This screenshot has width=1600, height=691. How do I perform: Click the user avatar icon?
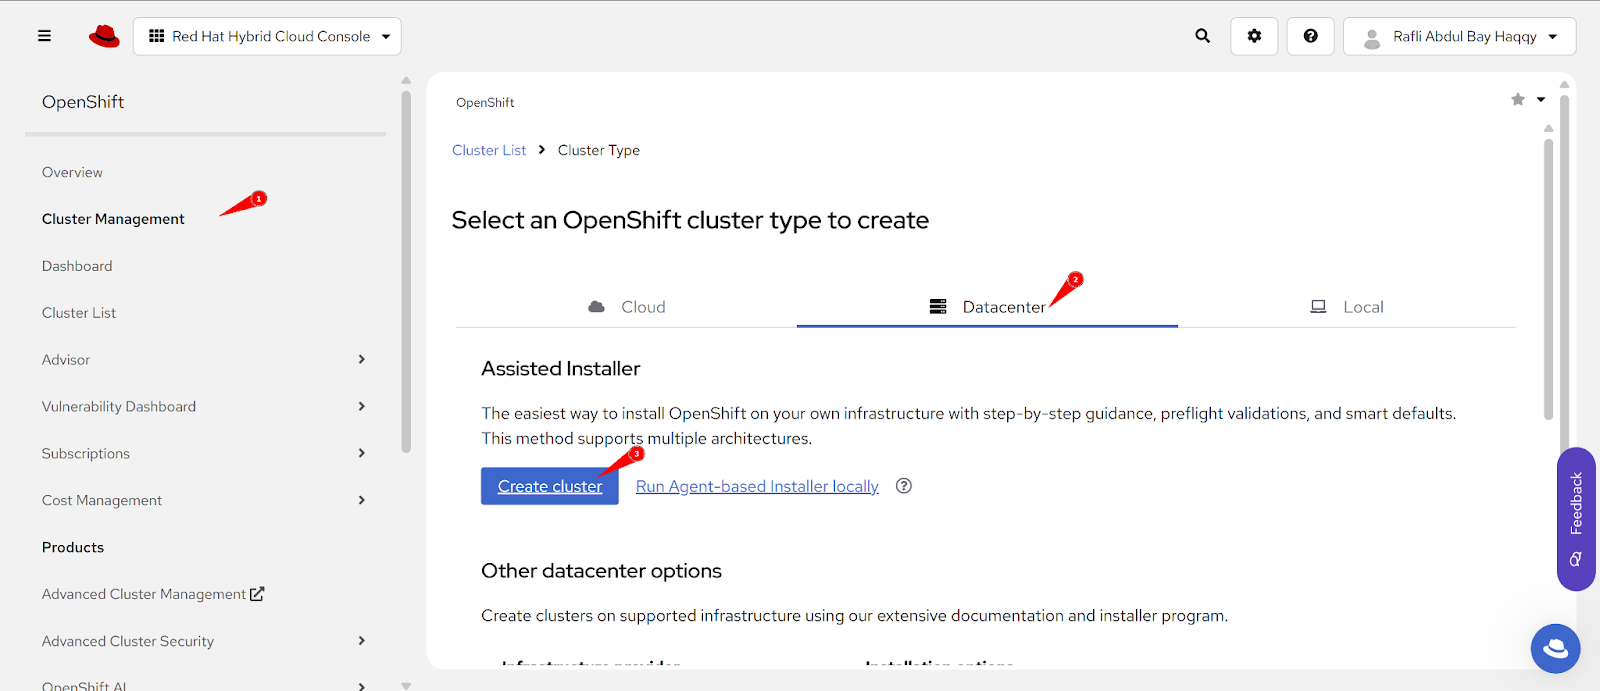tap(1372, 38)
